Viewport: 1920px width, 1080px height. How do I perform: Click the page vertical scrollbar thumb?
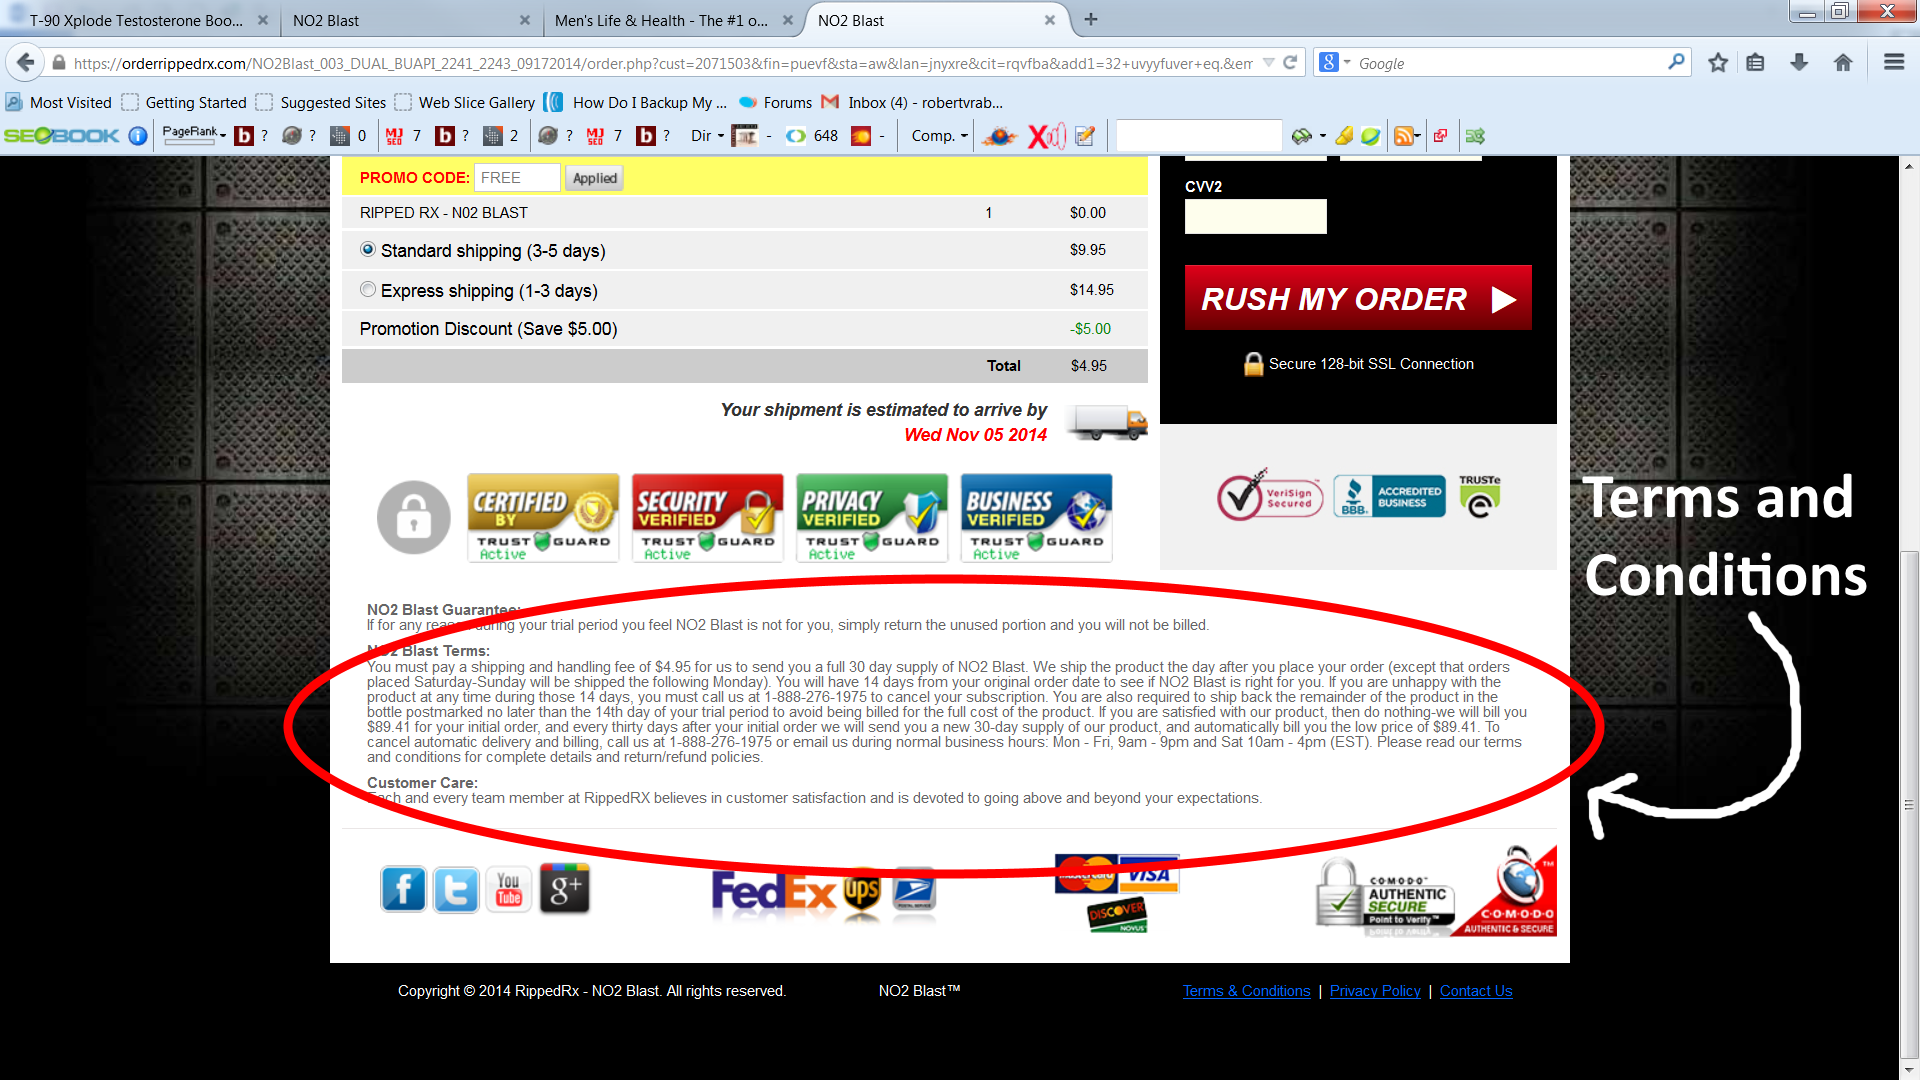tap(1909, 803)
